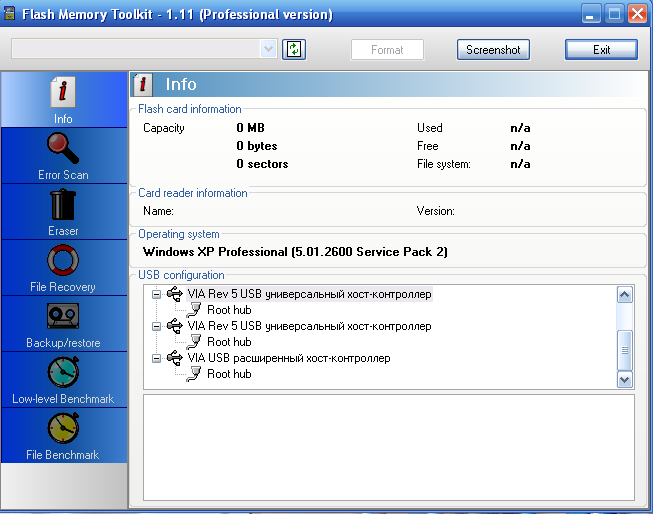Launch the File Recovery lifebuoy icon
The image size is (653, 514).
[63, 260]
